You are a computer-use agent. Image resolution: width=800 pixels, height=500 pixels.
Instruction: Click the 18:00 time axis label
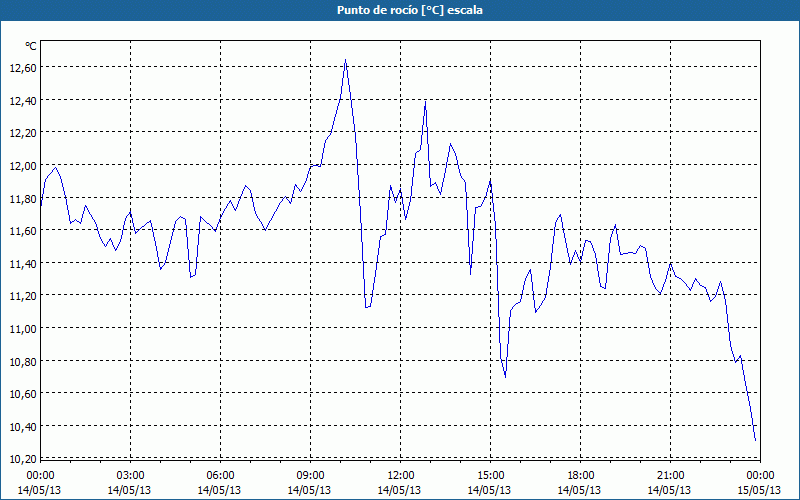[580, 476]
